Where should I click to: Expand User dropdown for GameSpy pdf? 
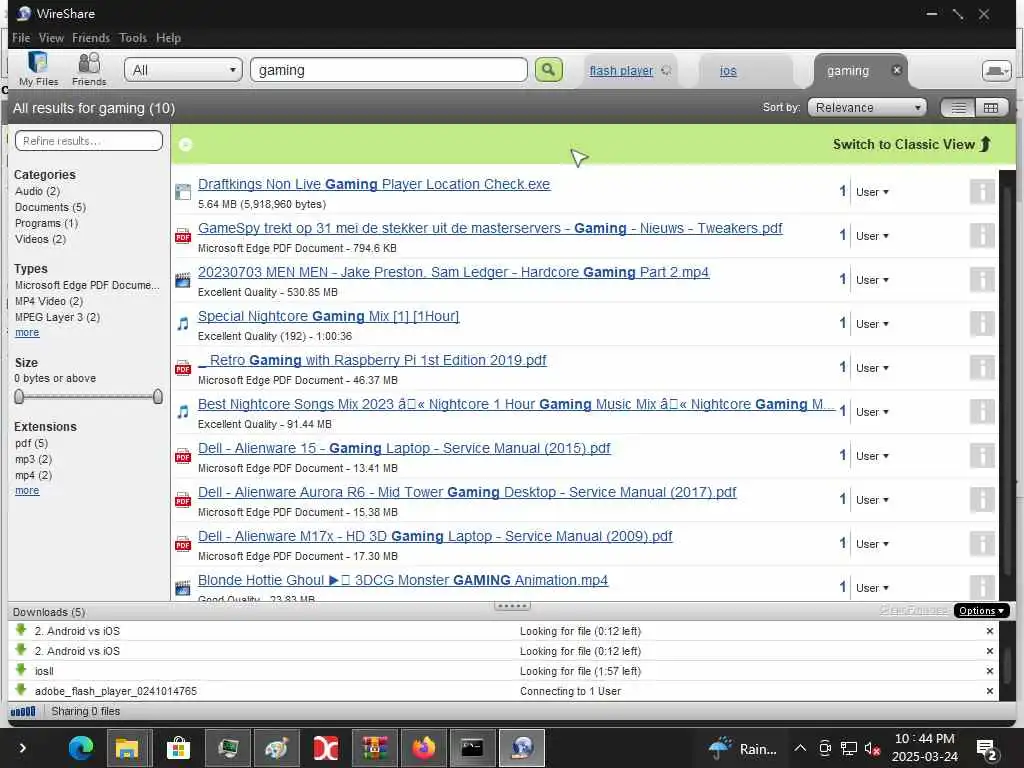872,236
